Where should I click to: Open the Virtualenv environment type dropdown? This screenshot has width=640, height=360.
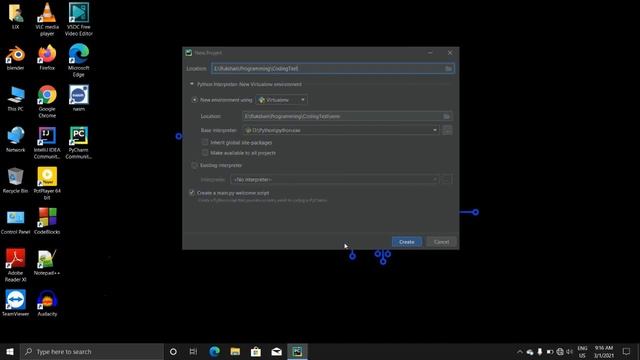click(x=281, y=100)
